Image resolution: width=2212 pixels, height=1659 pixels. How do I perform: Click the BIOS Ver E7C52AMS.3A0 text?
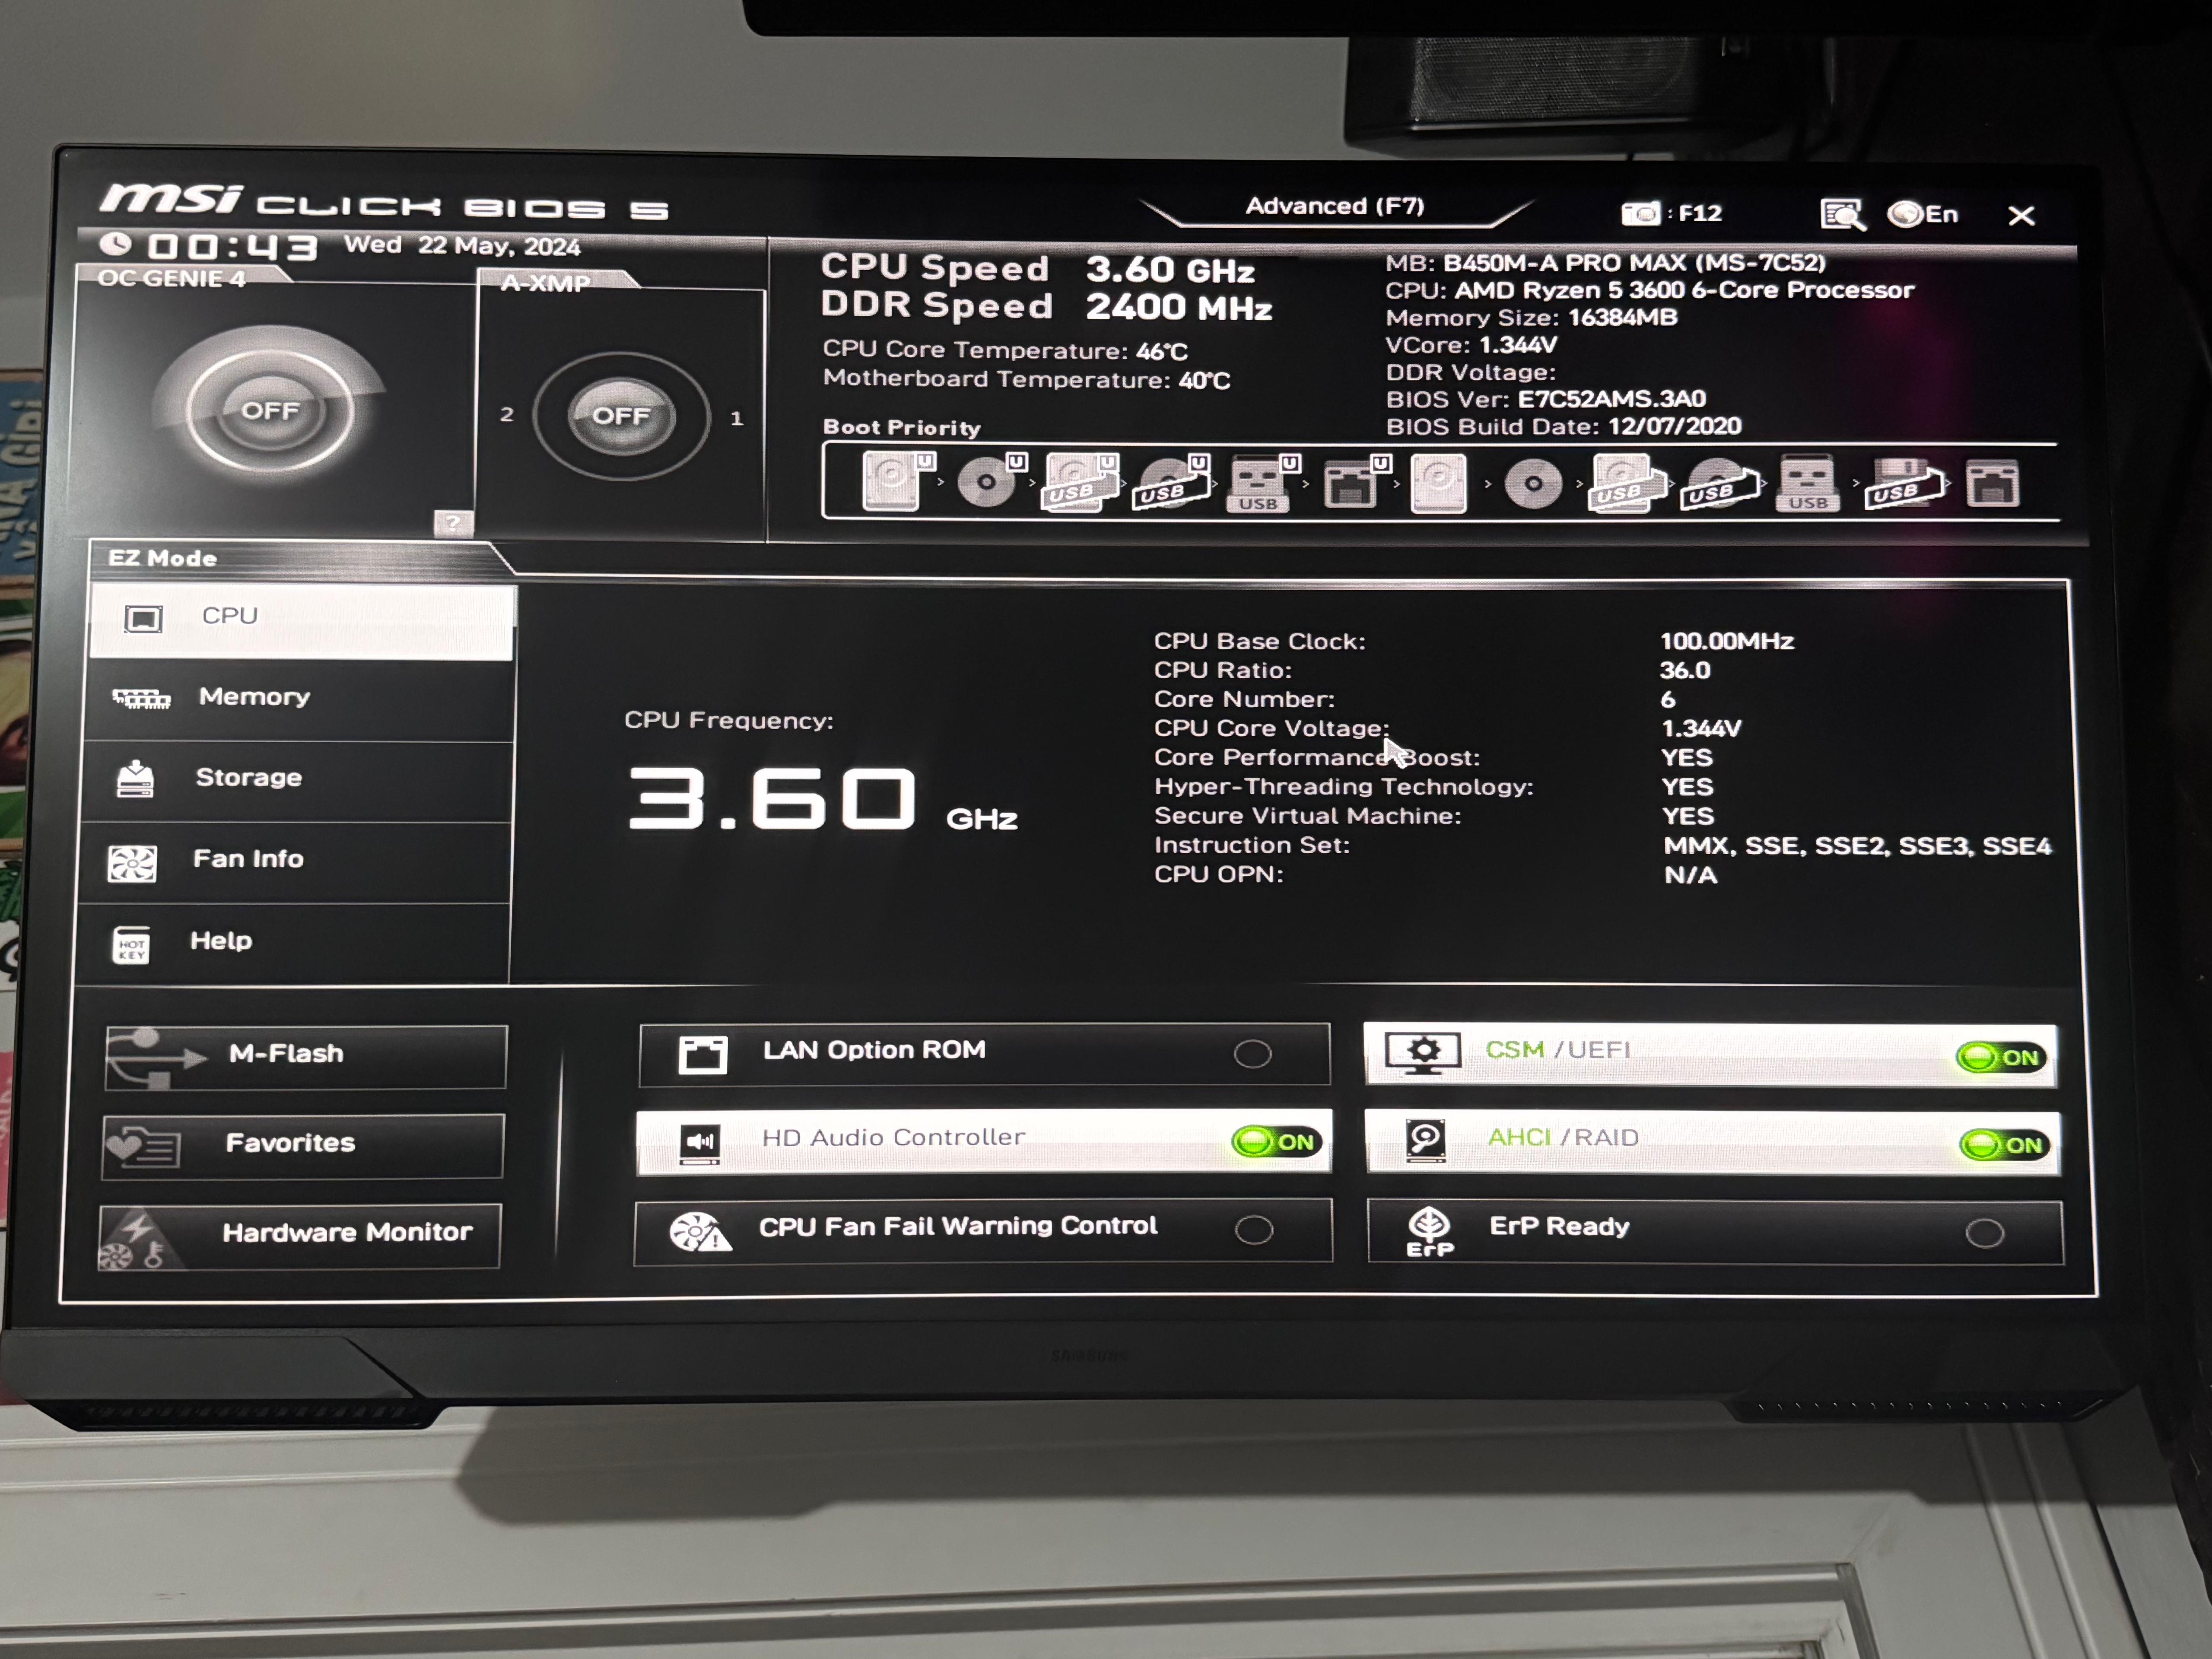pos(1546,399)
